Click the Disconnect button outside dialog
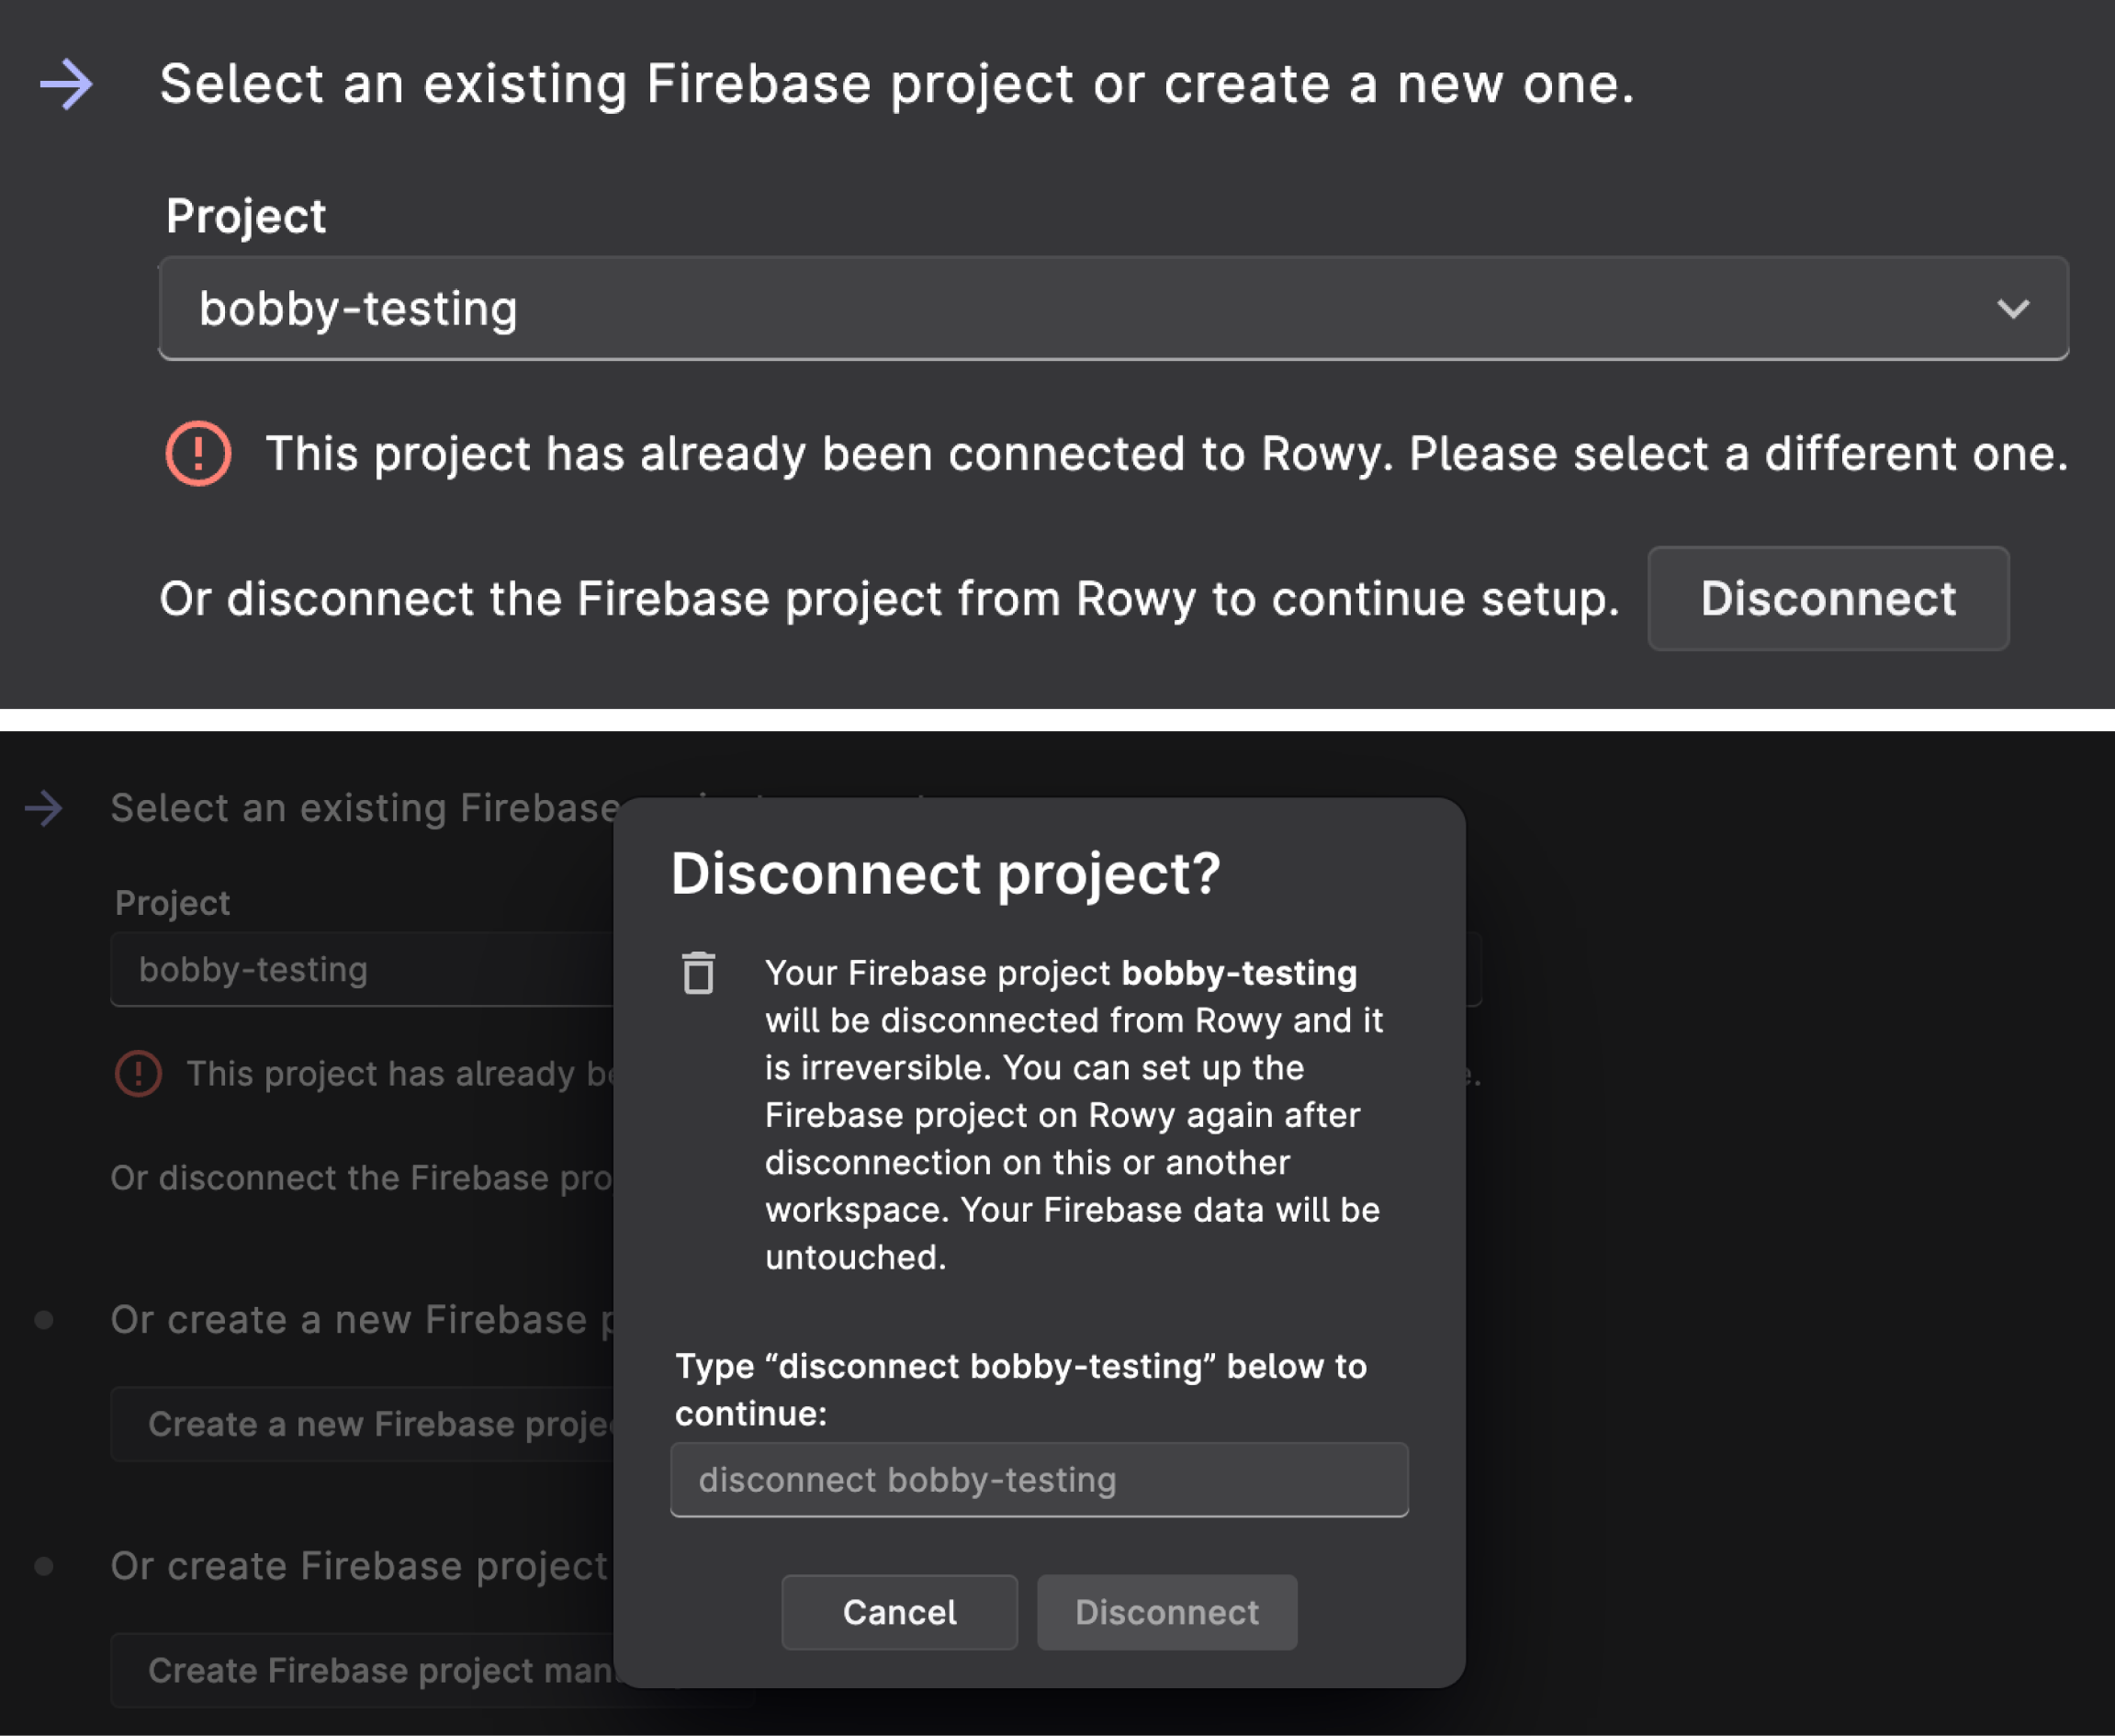Screen dimensions: 2115x1736 point(1830,597)
